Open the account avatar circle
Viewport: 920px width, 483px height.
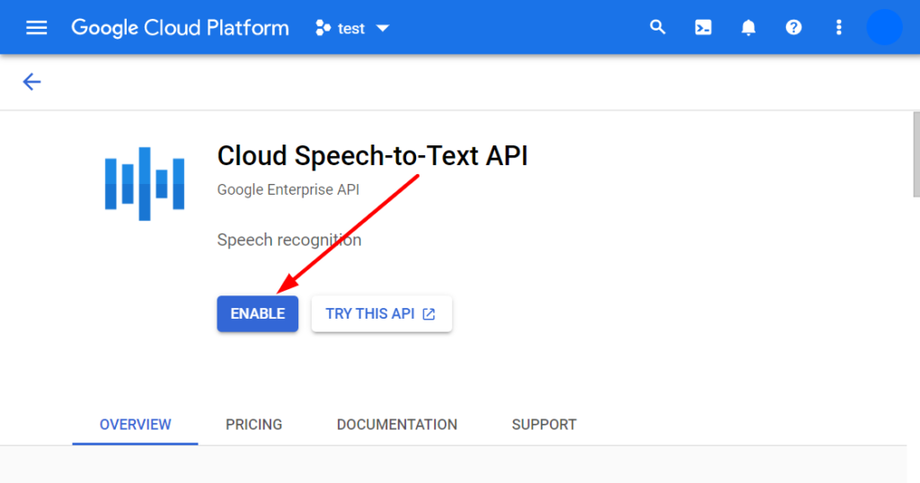point(884,28)
